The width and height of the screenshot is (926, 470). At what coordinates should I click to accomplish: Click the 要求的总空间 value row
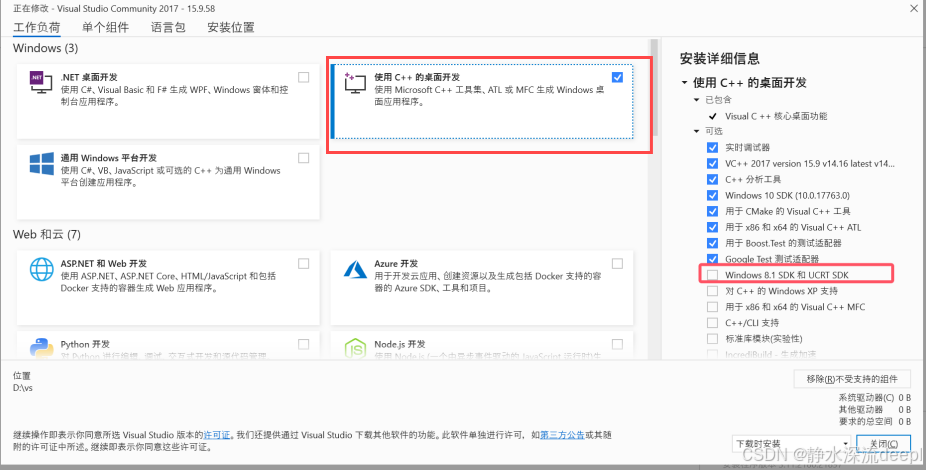pyautogui.click(x=875, y=421)
